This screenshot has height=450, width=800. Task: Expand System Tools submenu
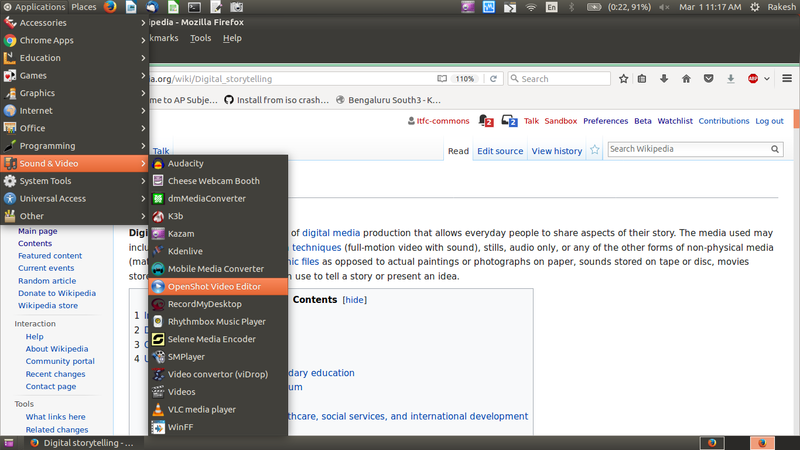pos(74,181)
